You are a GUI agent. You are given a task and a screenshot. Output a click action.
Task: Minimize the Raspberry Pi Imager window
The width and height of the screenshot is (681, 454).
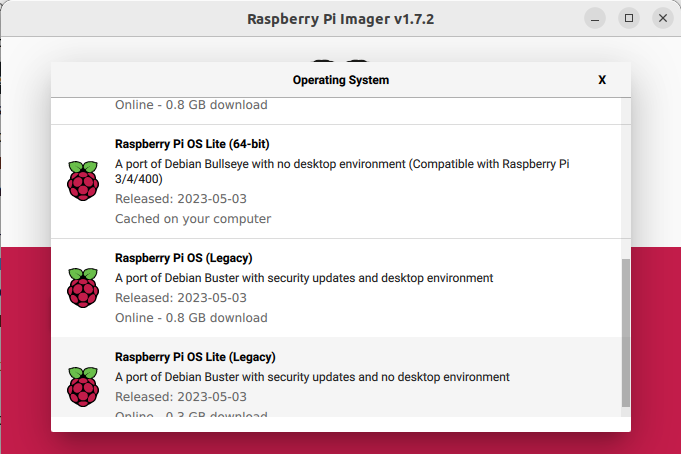[595, 18]
